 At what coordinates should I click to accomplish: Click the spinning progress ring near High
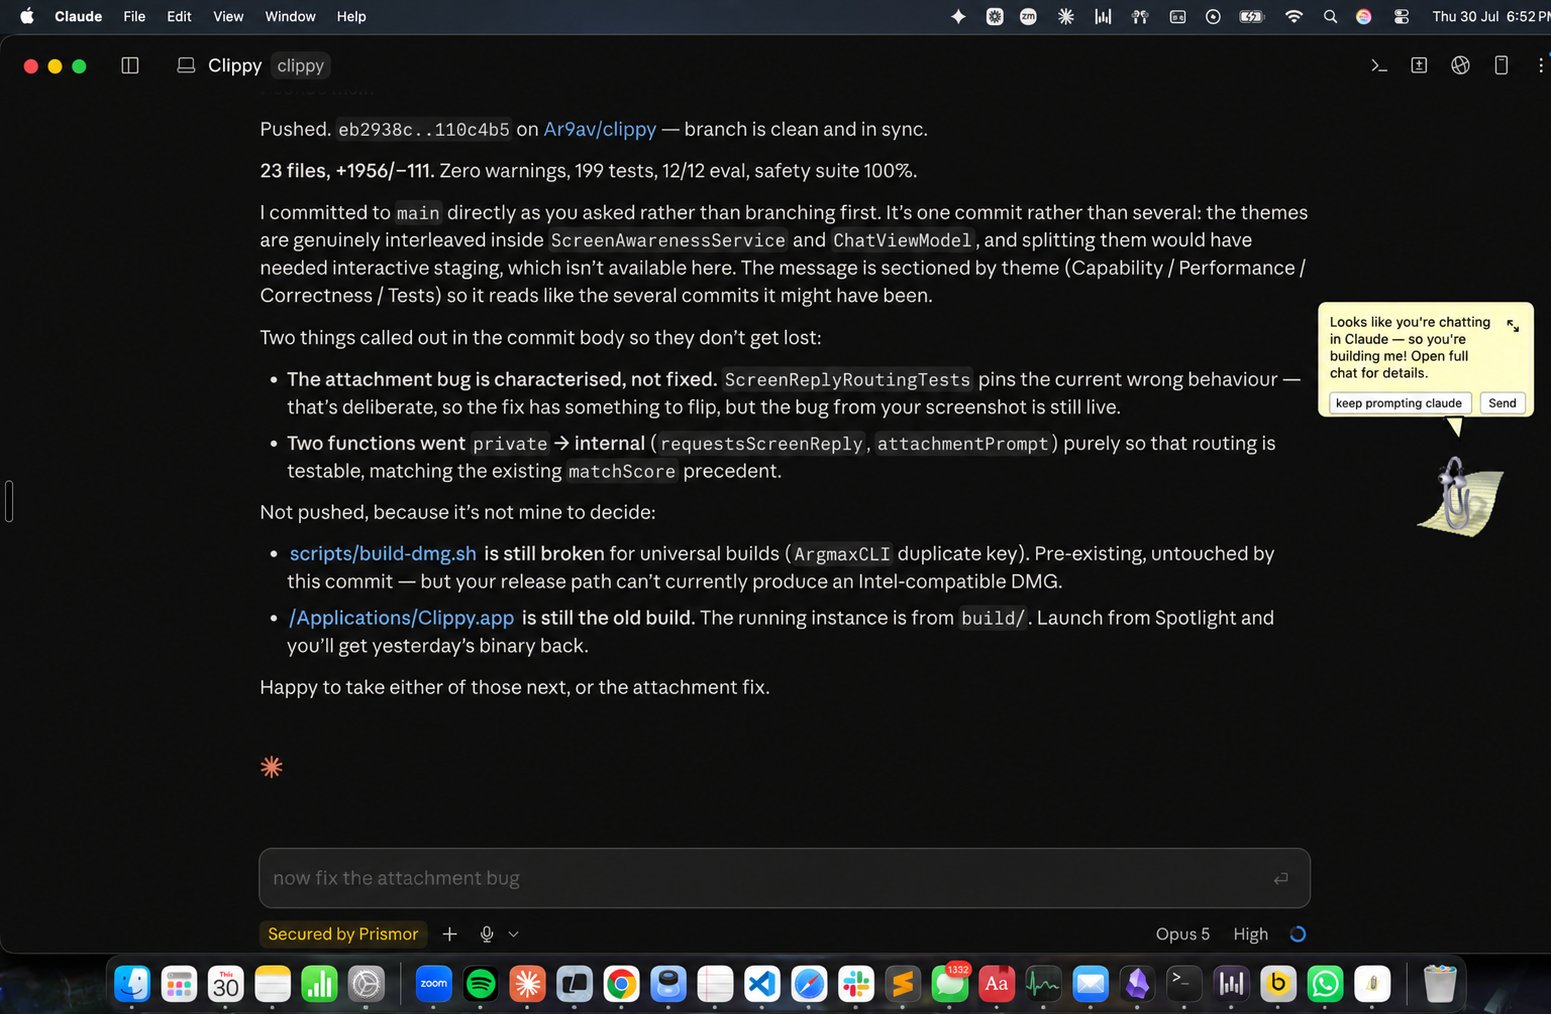pos(1298,934)
